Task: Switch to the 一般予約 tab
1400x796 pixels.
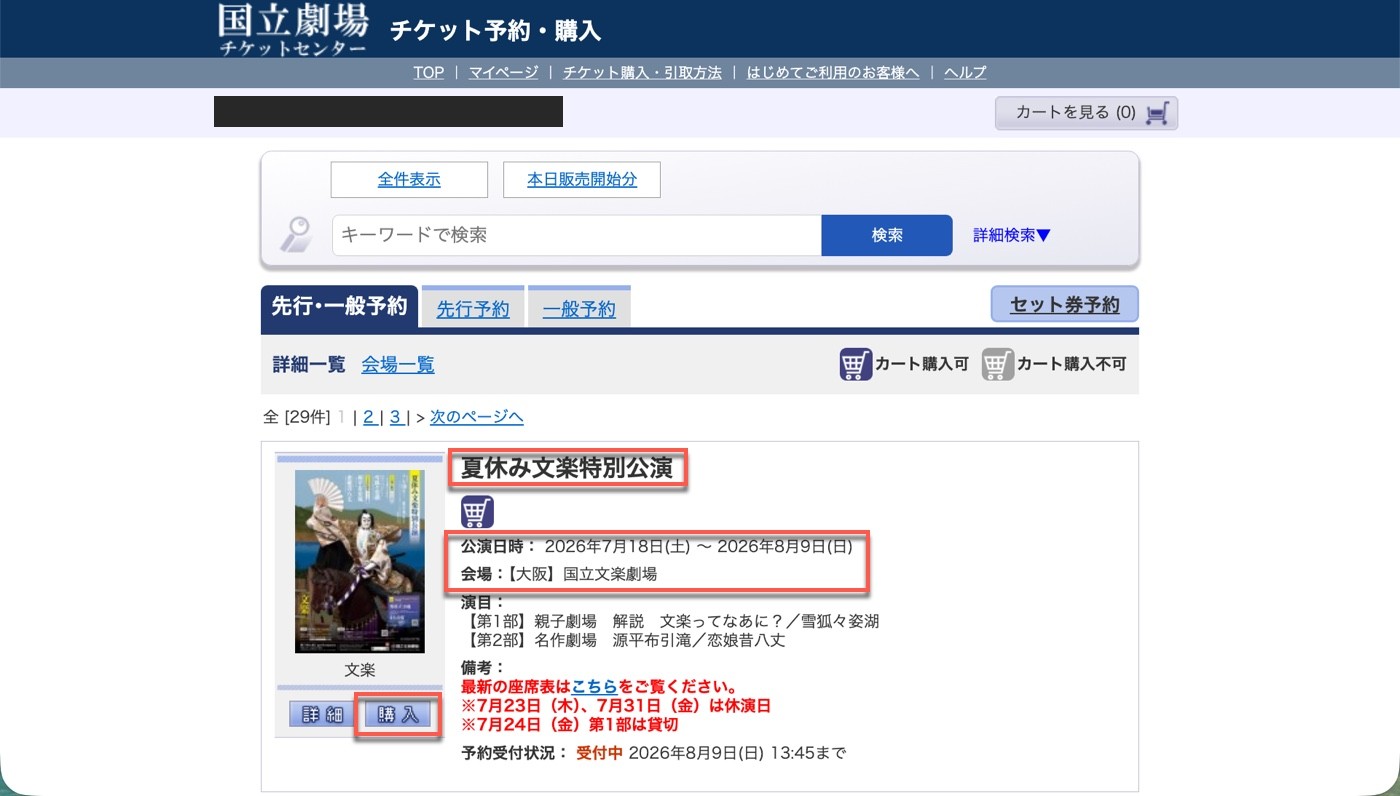Action: coord(579,309)
